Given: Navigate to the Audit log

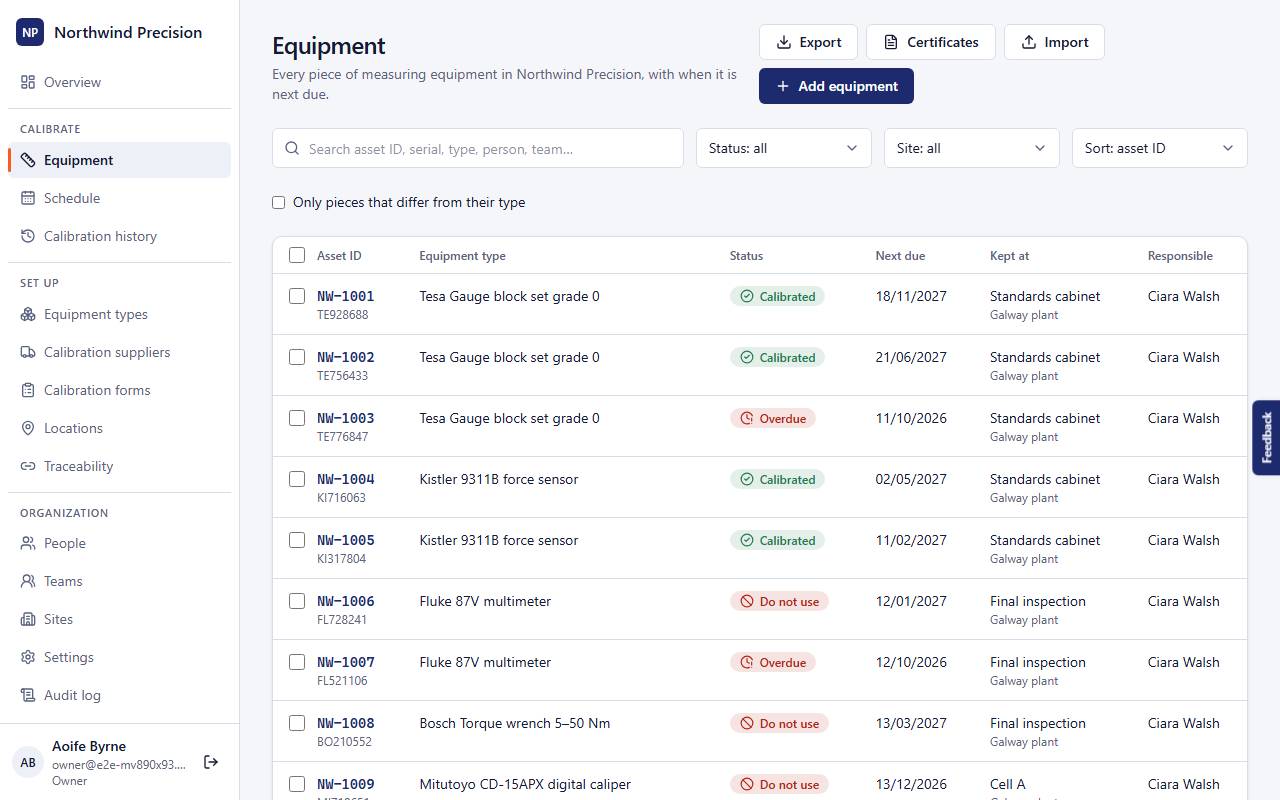Looking at the screenshot, I should coord(119,695).
